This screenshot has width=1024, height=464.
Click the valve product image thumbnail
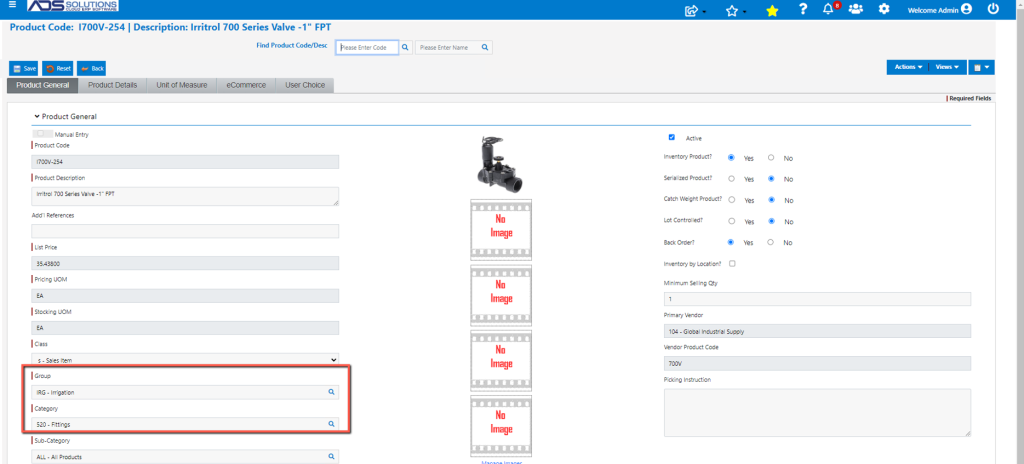[x=501, y=163]
